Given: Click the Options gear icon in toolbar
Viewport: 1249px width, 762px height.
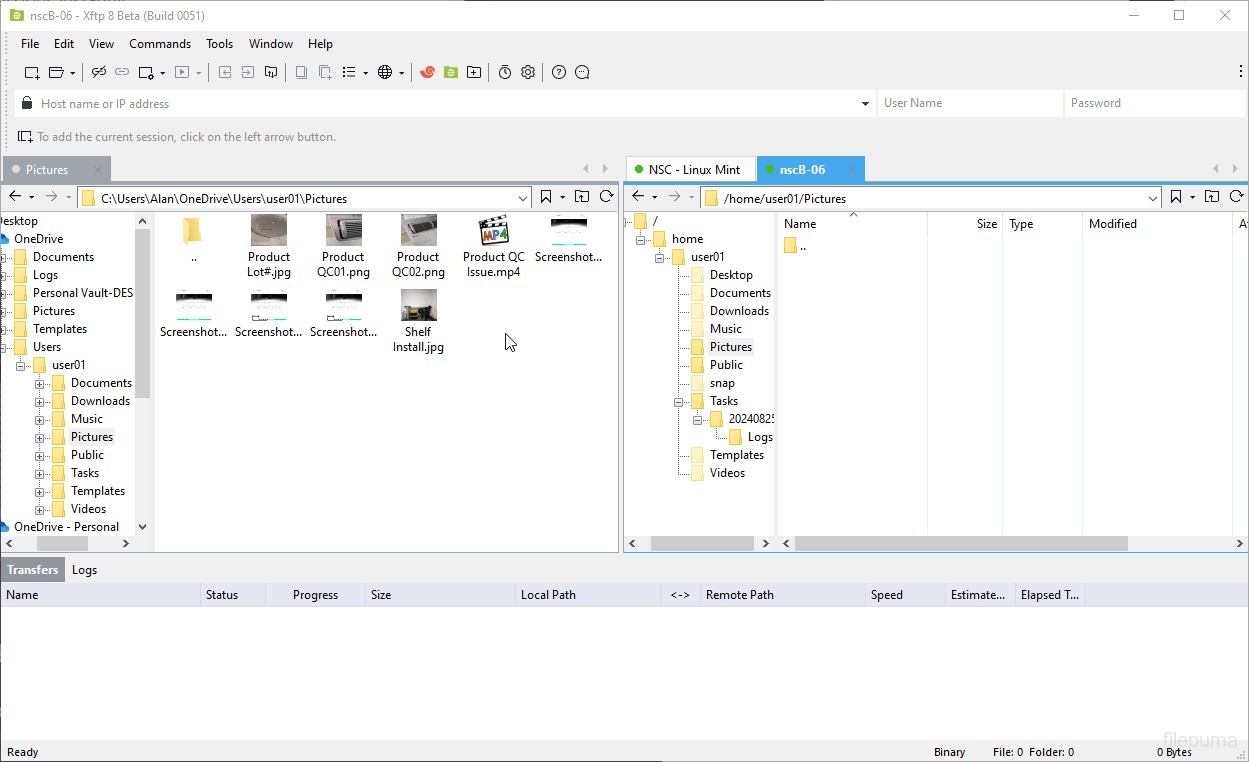Looking at the screenshot, I should pos(528,72).
